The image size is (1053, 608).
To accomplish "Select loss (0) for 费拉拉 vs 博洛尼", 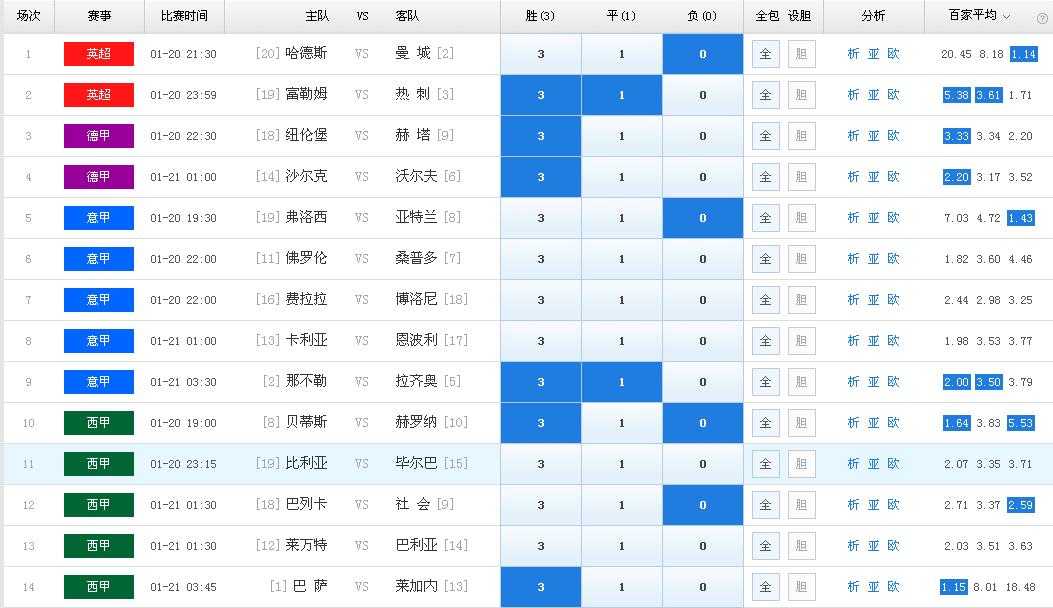I will [702, 300].
